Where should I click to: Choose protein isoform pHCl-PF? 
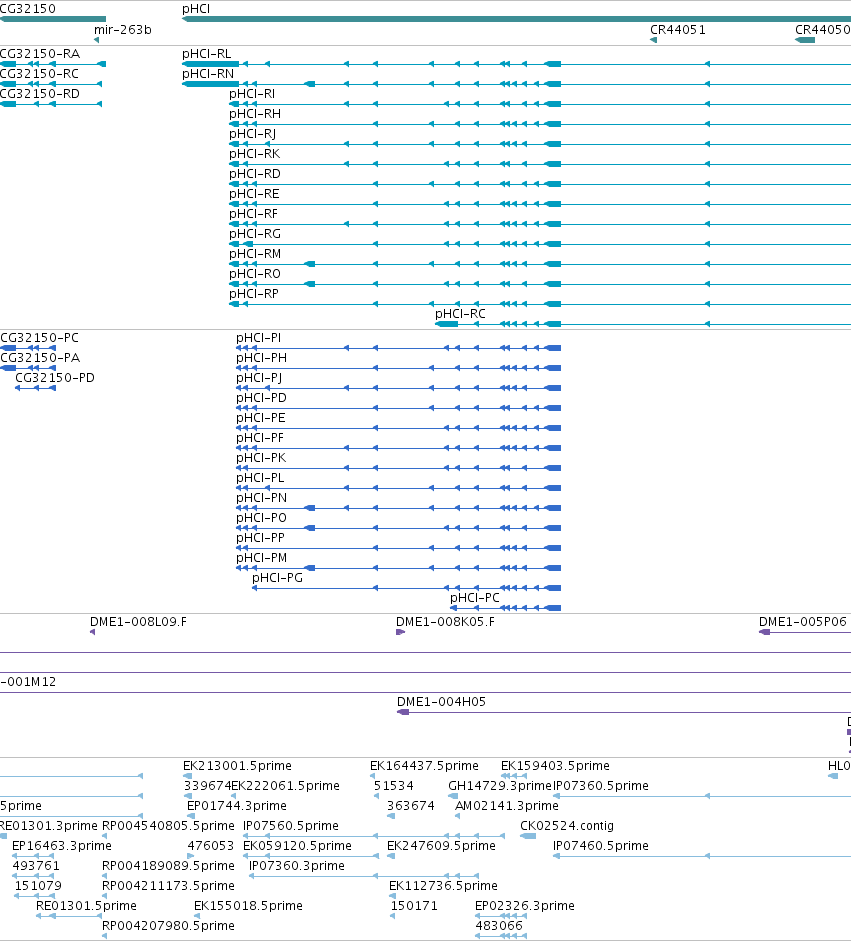coord(260,437)
